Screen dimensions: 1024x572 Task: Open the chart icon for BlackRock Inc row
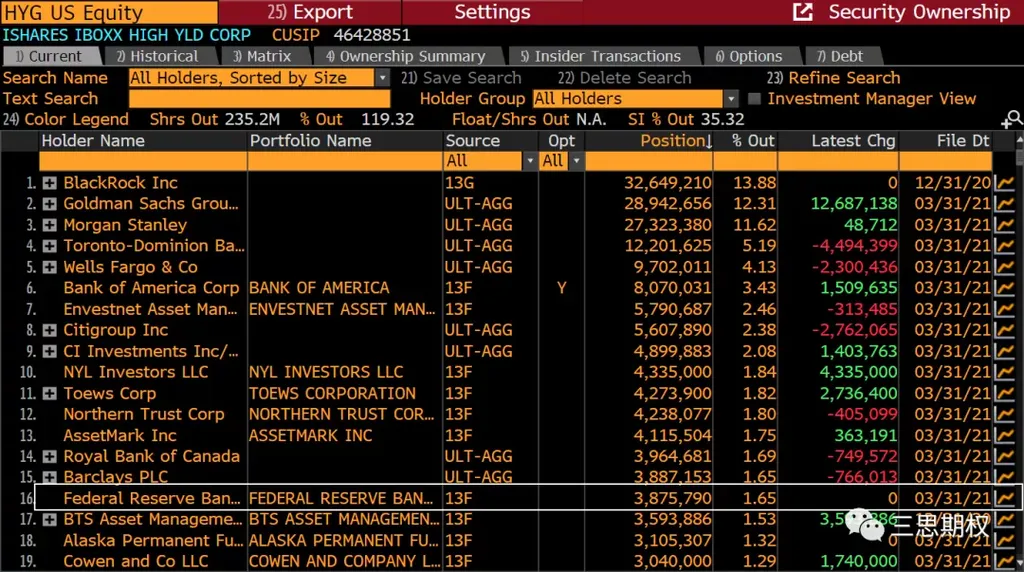1004,183
